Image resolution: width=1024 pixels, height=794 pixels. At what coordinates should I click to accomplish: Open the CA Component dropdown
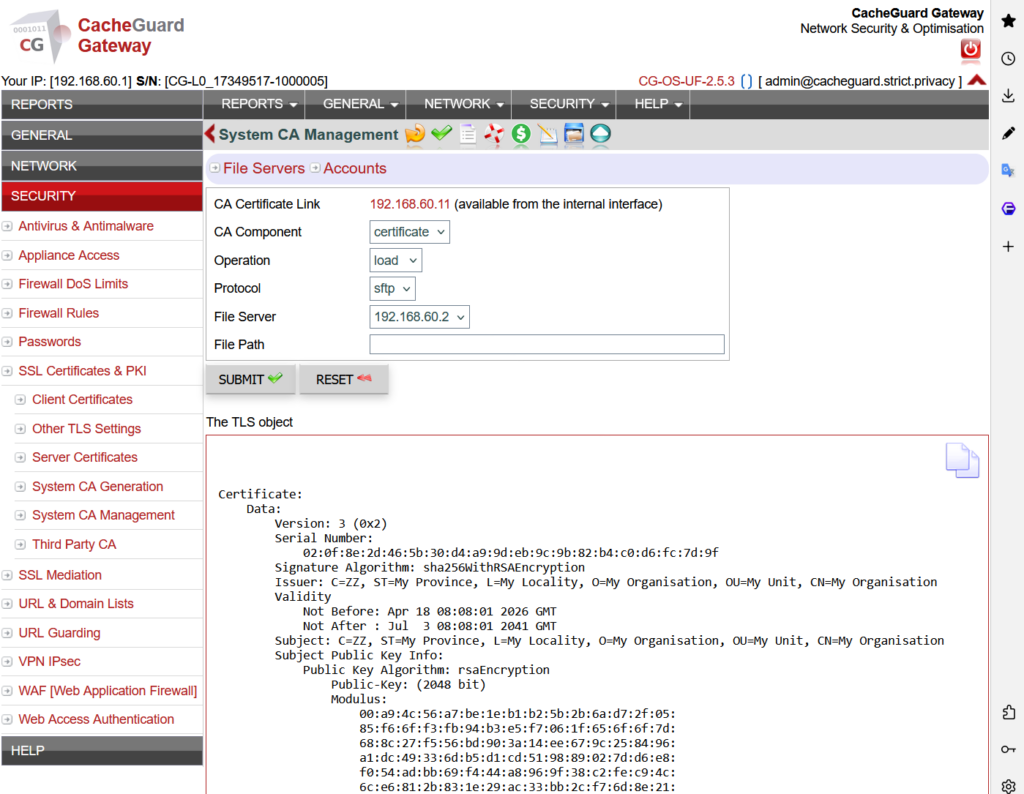[x=409, y=231]
